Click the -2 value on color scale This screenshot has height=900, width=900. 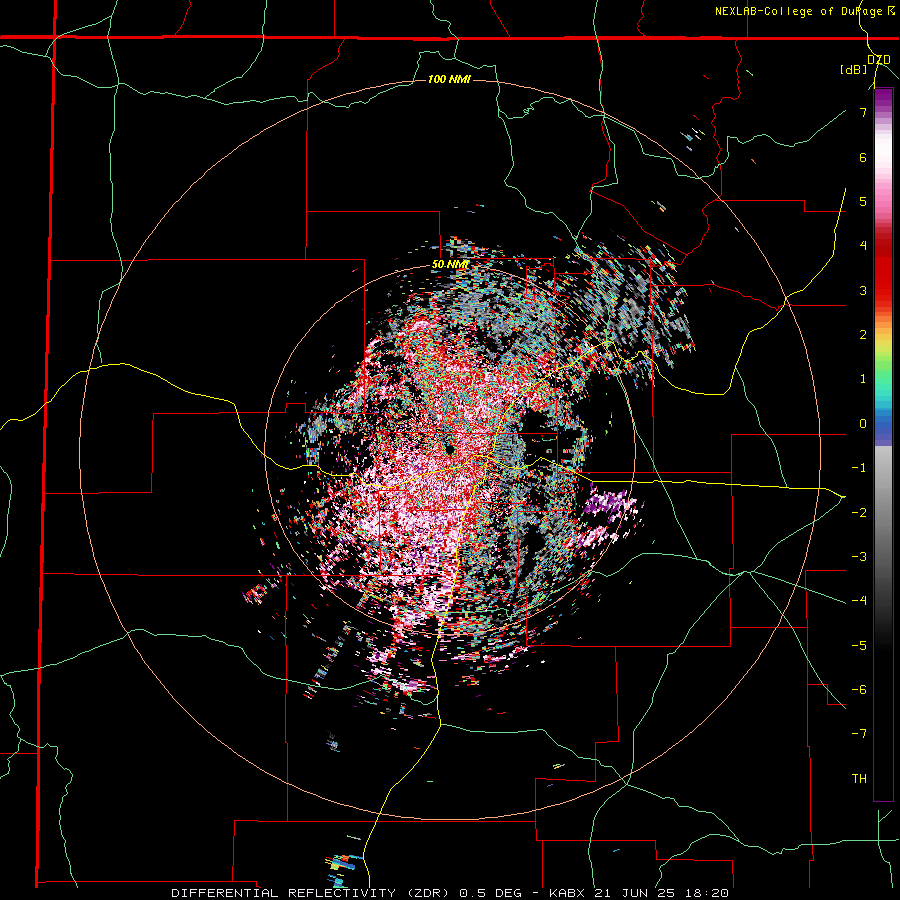click(x=859, y=512)
